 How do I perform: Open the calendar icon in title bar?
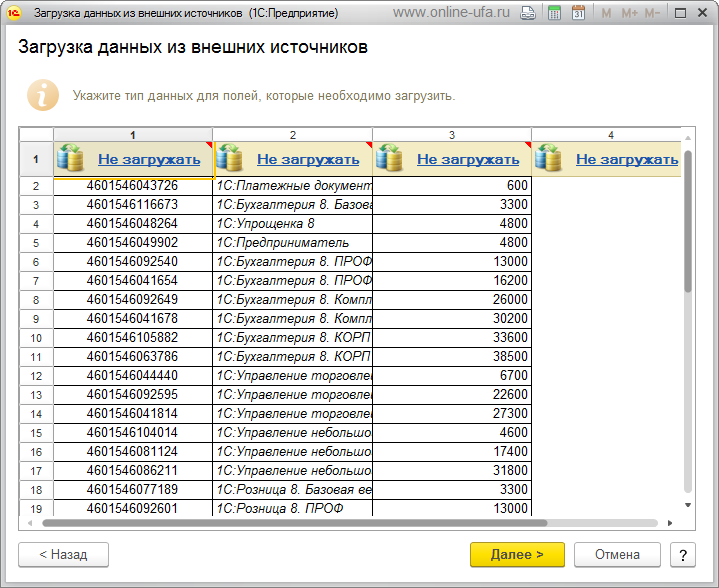pyautogui.click(x=578, y=13)
